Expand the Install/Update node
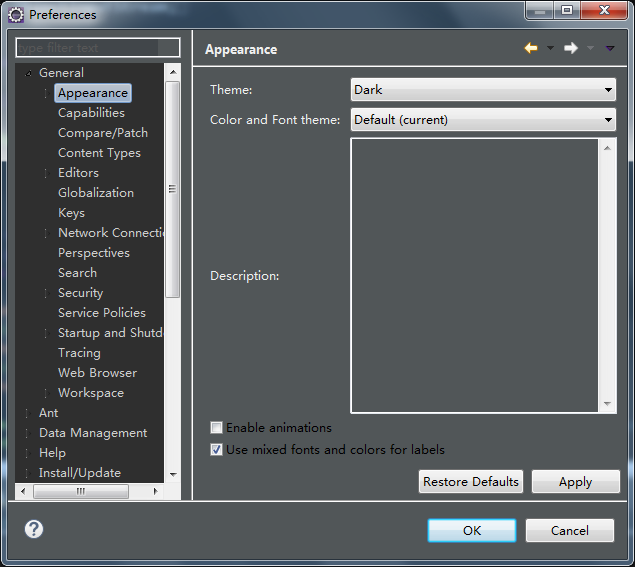The image size is (635, 567). point(28,473)
